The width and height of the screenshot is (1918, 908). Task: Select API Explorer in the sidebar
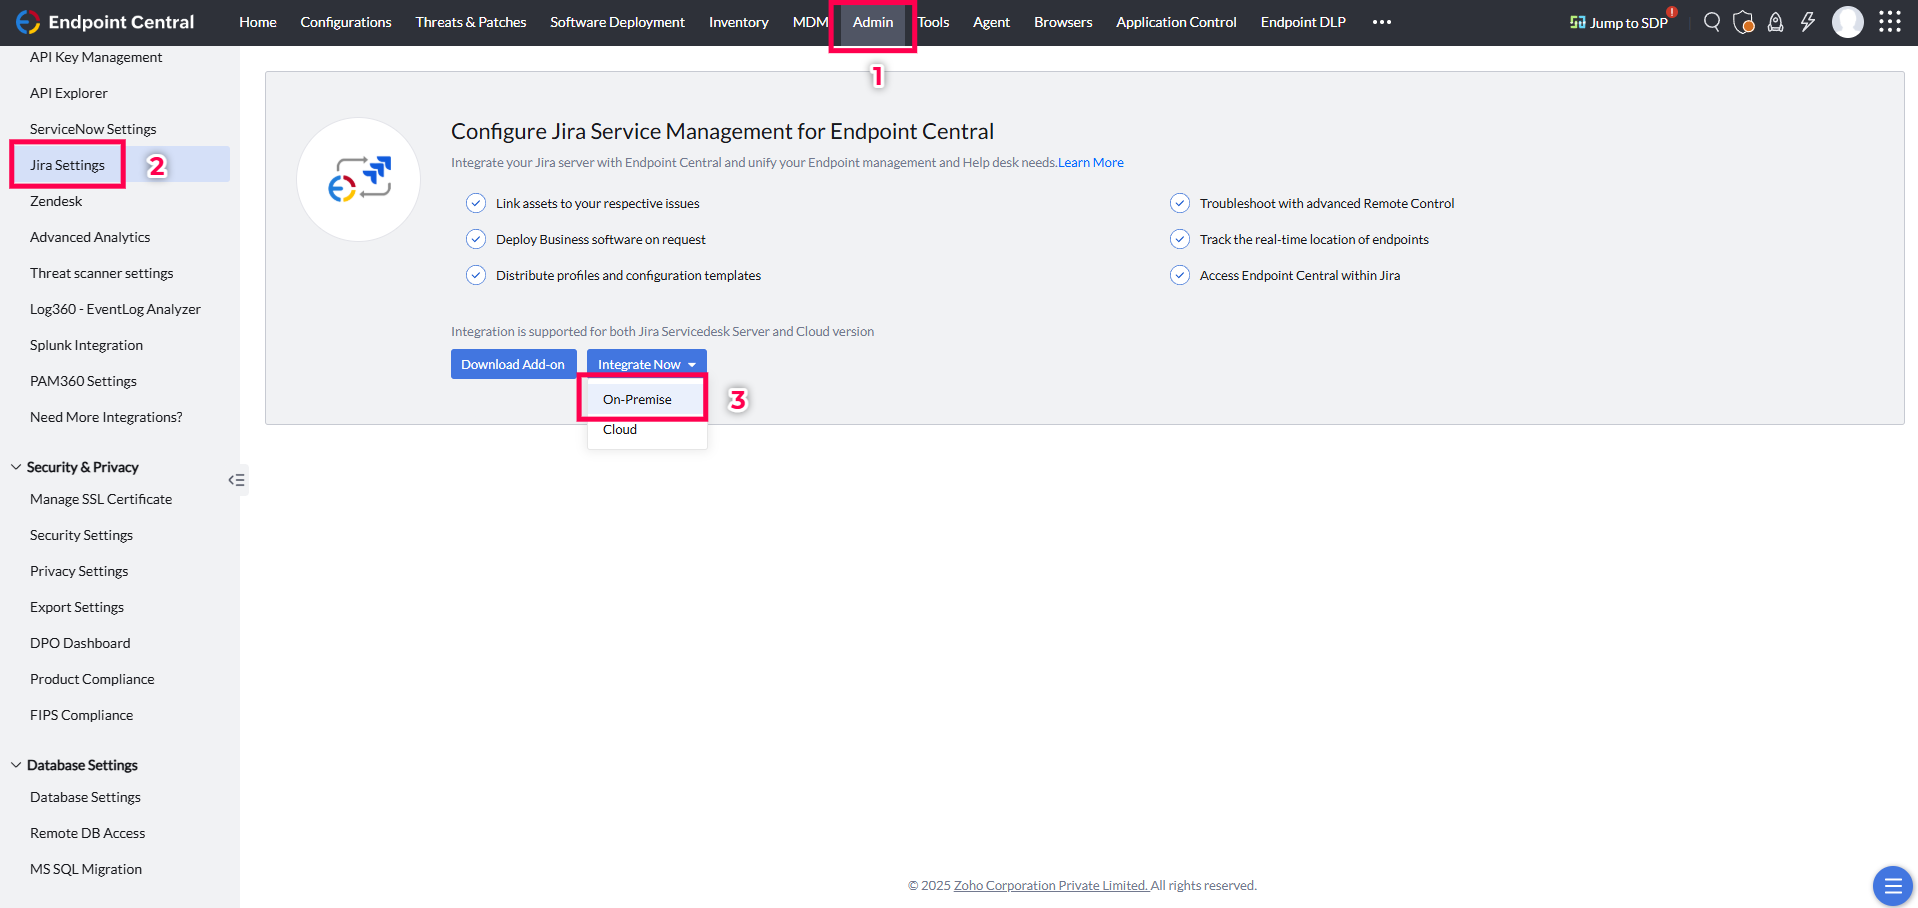point(69,93)
